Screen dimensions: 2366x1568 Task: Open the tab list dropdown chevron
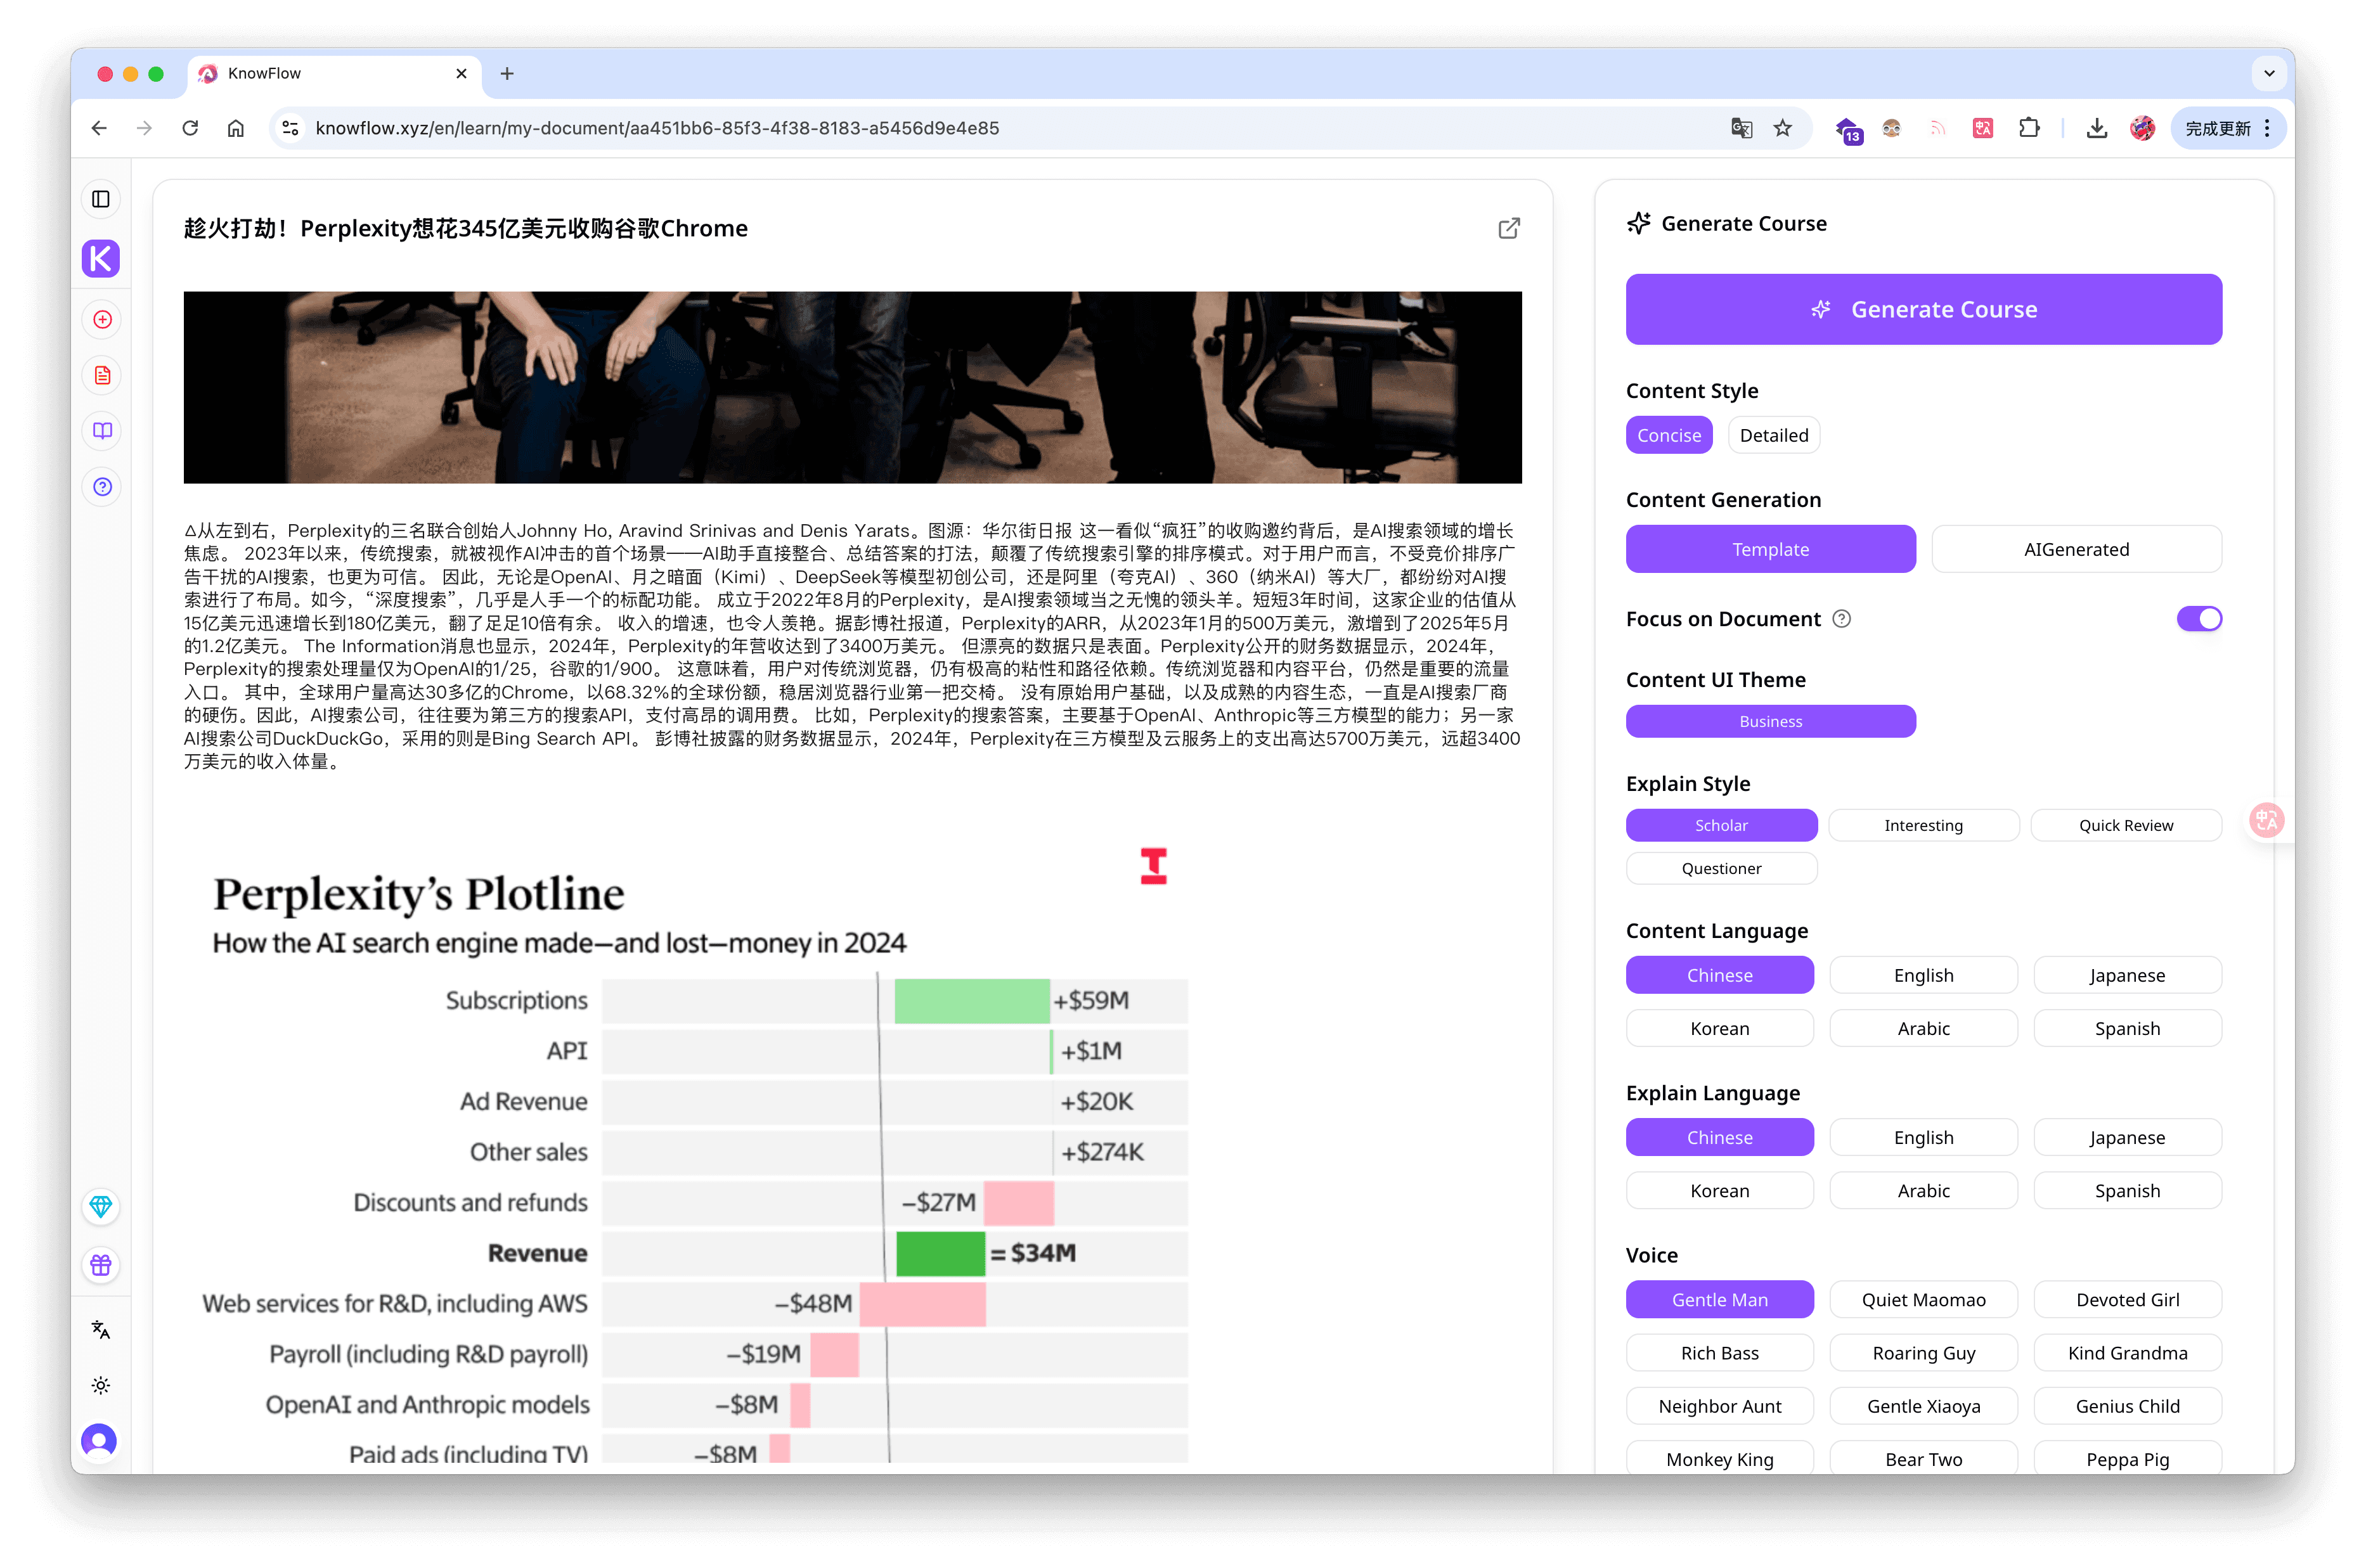pyautogui.click(x=2269, y=74)
